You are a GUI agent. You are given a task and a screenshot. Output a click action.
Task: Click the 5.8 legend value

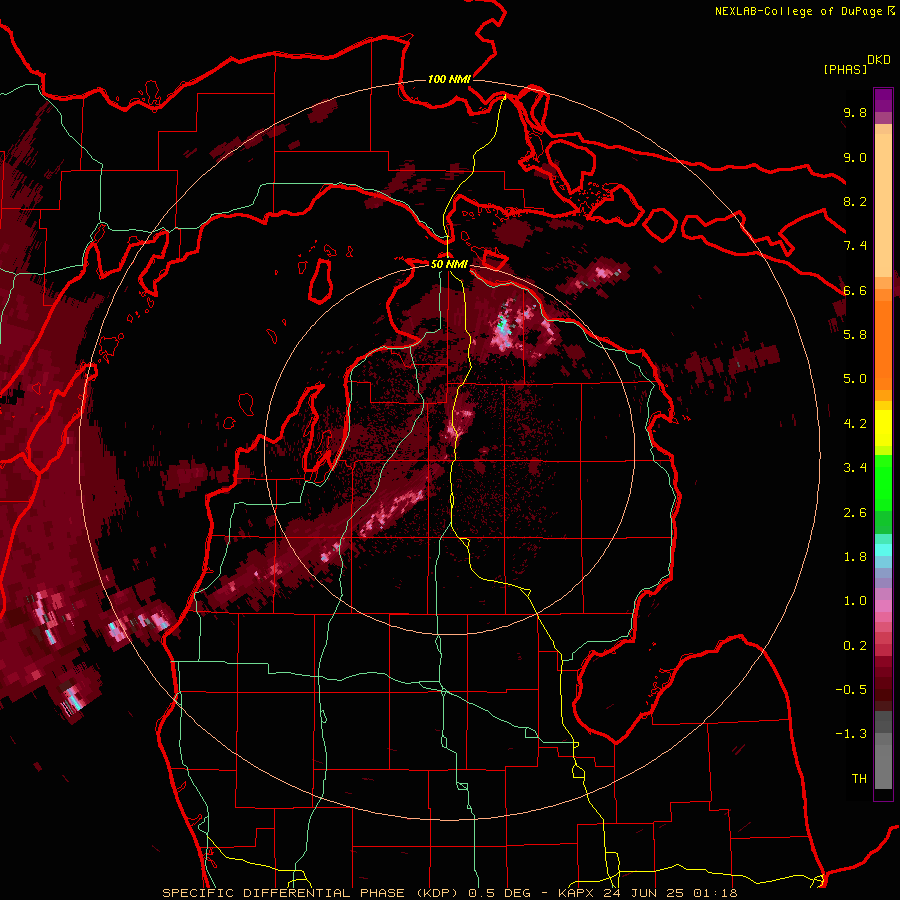[x=855, y=335]
